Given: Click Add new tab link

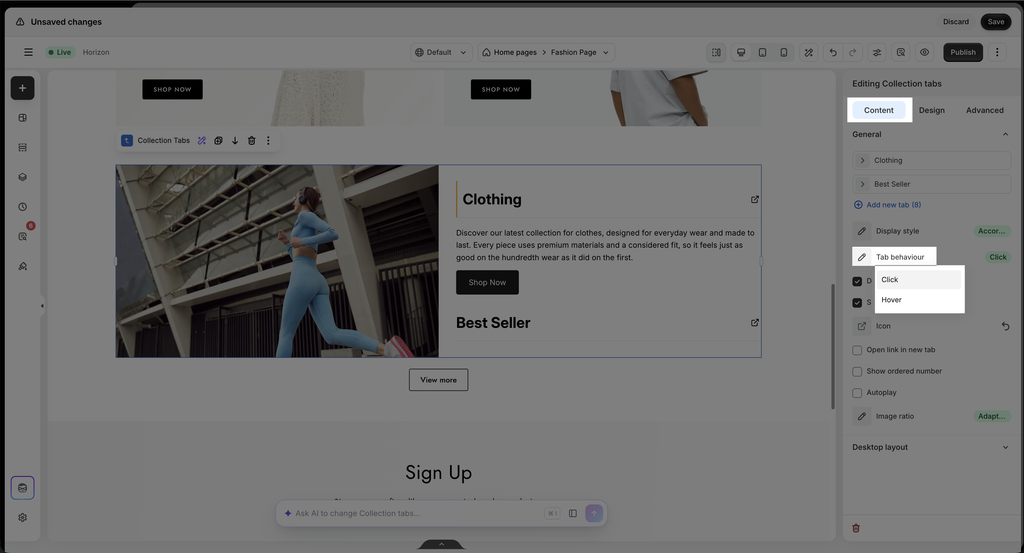Looking at the screenshot, I should tap(888, 205).
